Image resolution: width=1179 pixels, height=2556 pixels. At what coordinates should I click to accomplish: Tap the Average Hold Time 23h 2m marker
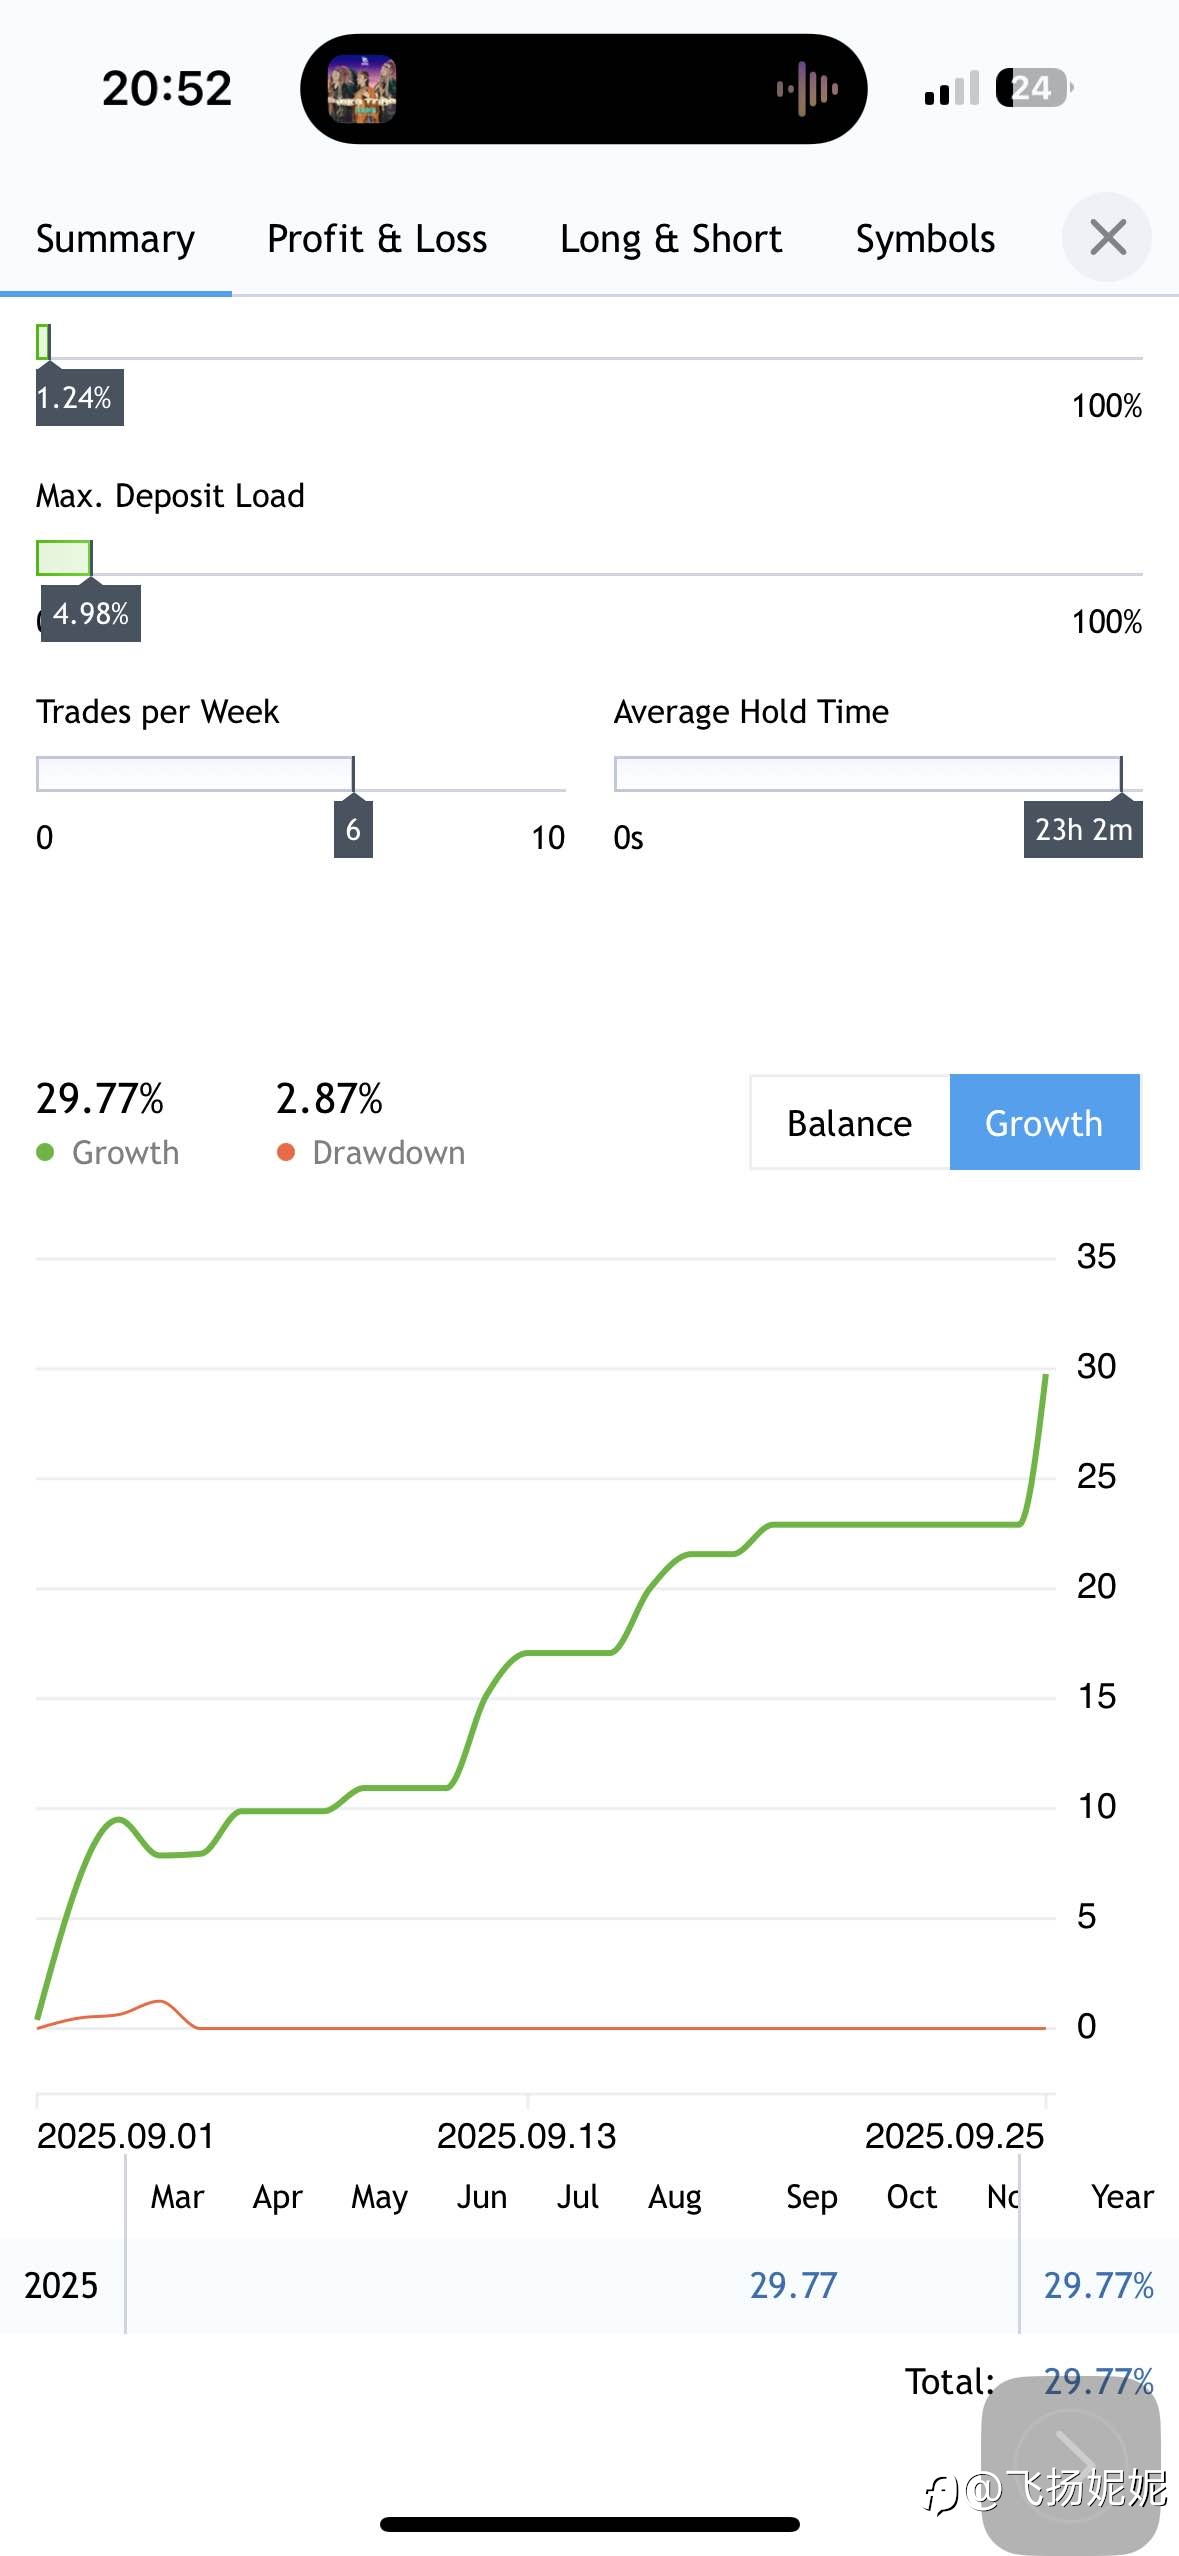click(x=1083, y=830)
